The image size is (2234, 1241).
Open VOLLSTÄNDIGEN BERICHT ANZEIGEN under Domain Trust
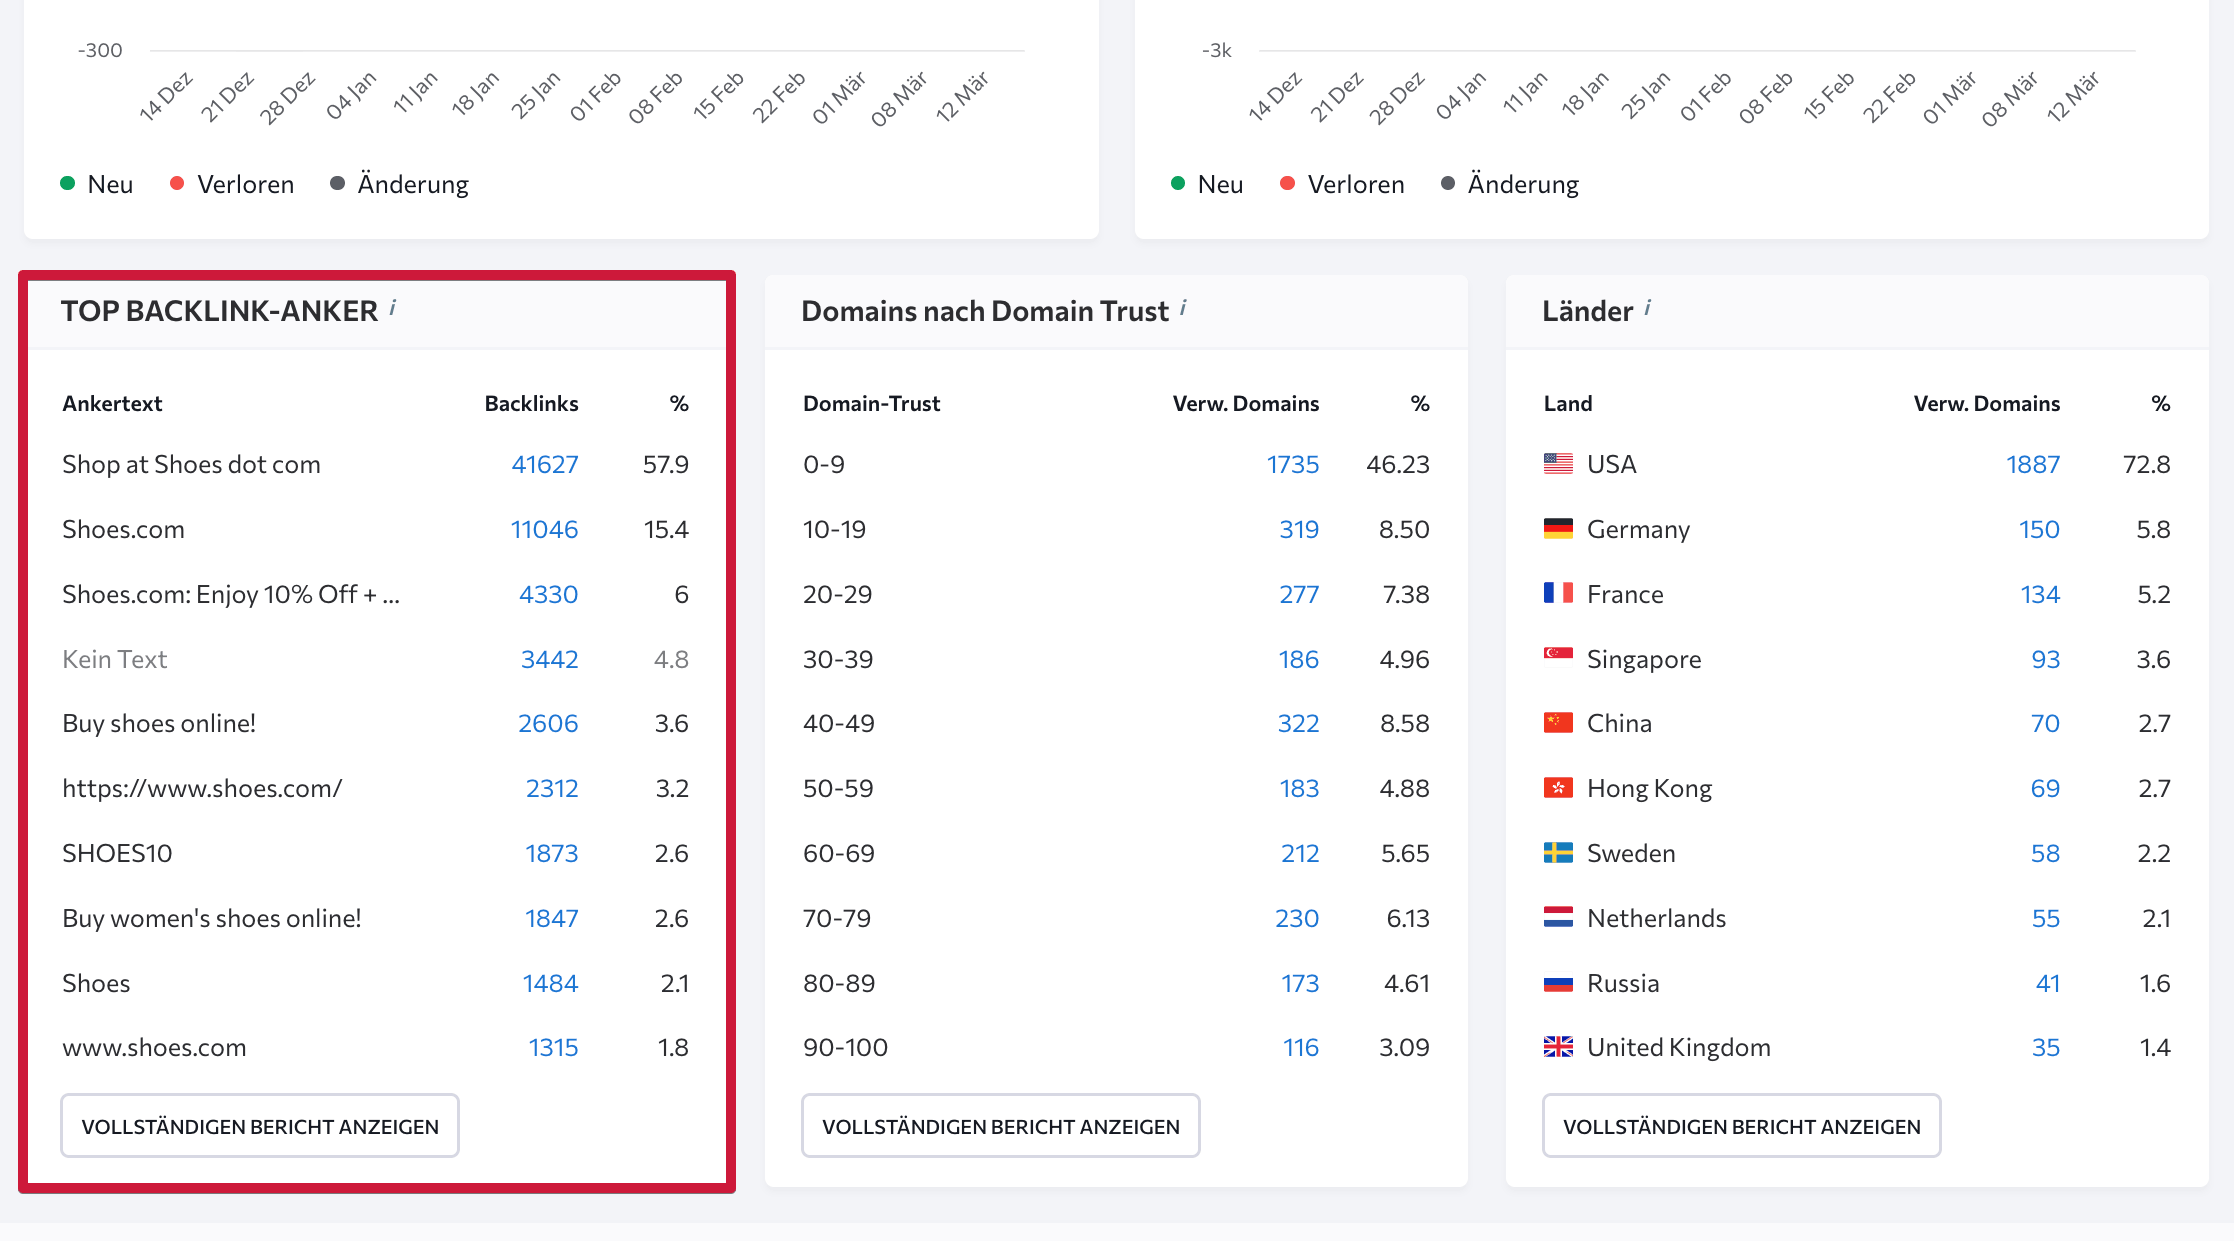(1000, 1125)
